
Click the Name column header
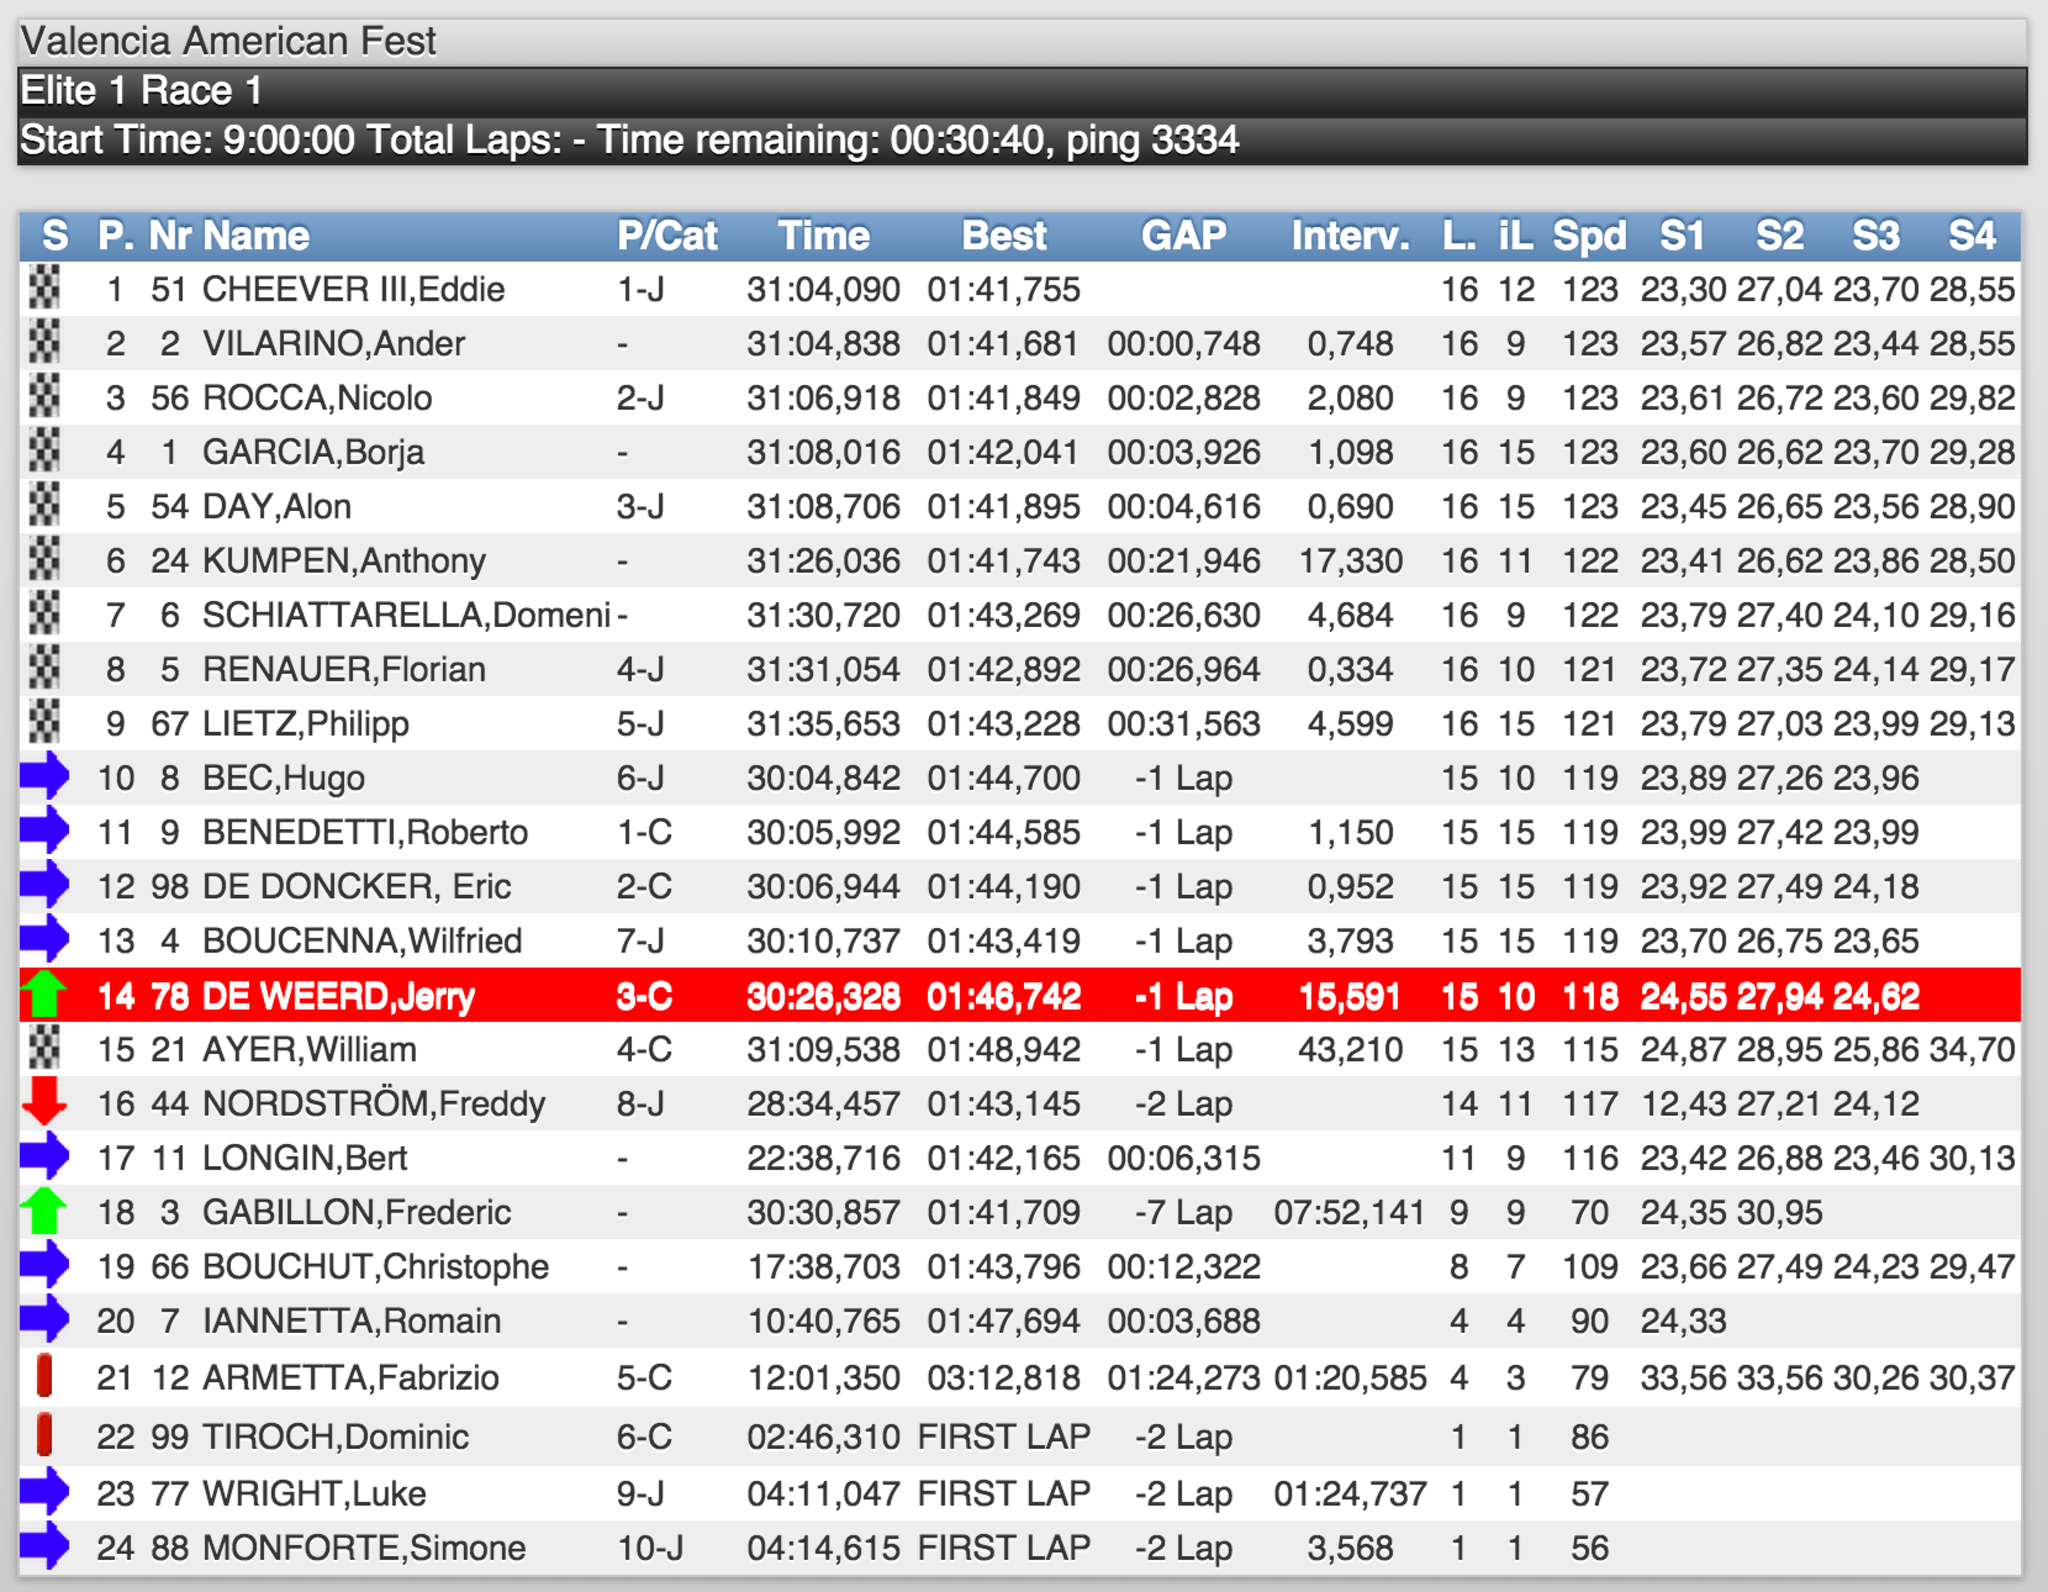tap(256, 236)
